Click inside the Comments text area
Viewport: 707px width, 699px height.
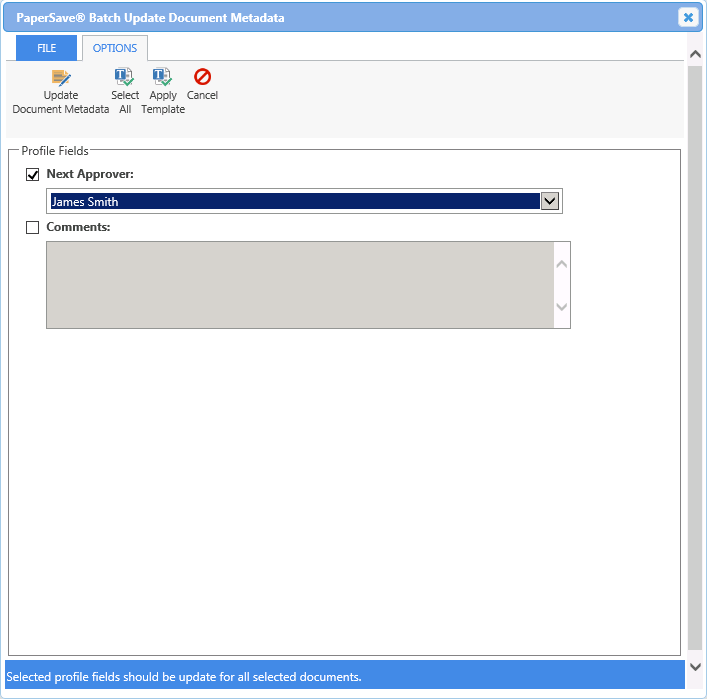[x=300, y=285]
